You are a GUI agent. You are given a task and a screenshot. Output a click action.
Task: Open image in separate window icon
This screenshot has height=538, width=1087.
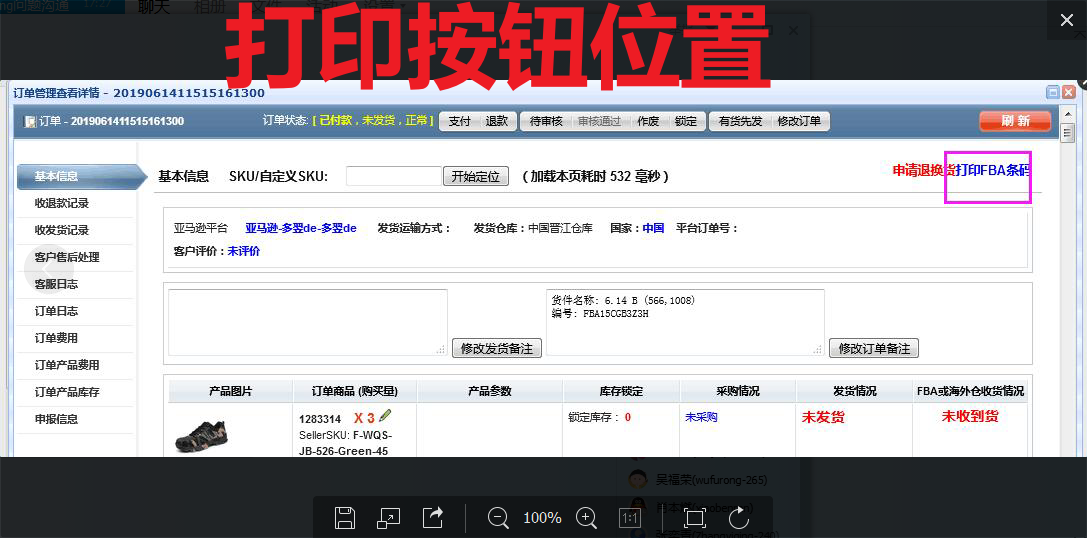coord(388,517)
